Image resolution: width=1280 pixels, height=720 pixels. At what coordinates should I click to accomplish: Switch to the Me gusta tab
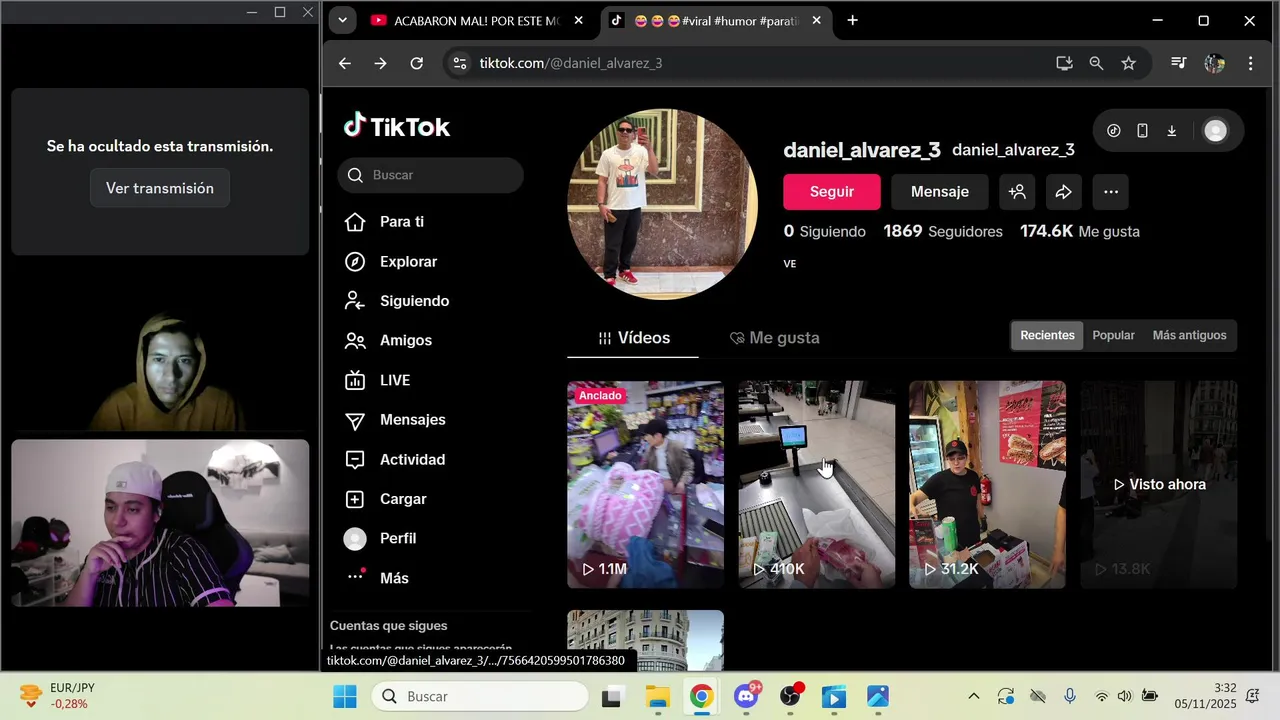774,338
